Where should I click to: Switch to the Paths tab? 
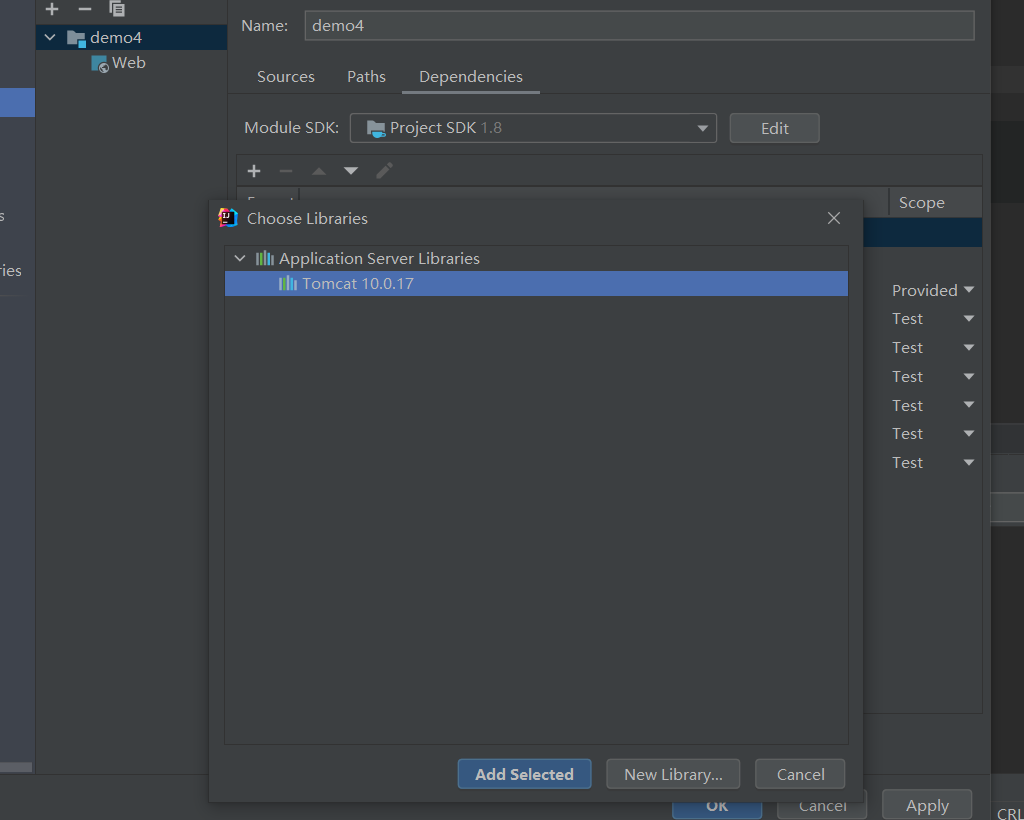(366, 76)
